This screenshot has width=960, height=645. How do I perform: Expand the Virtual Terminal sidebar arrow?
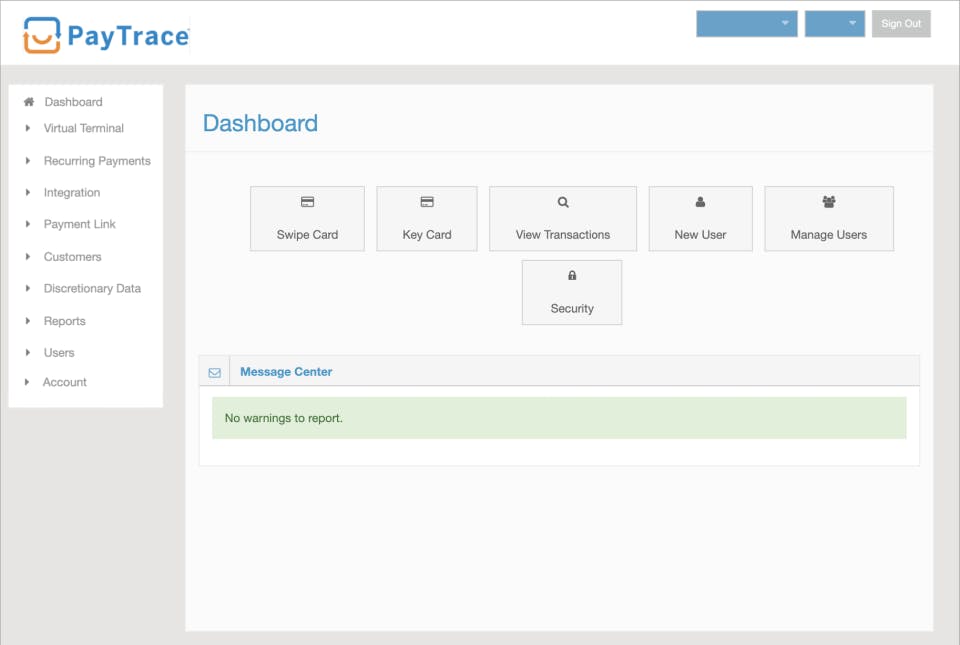(x=29, y=128)
